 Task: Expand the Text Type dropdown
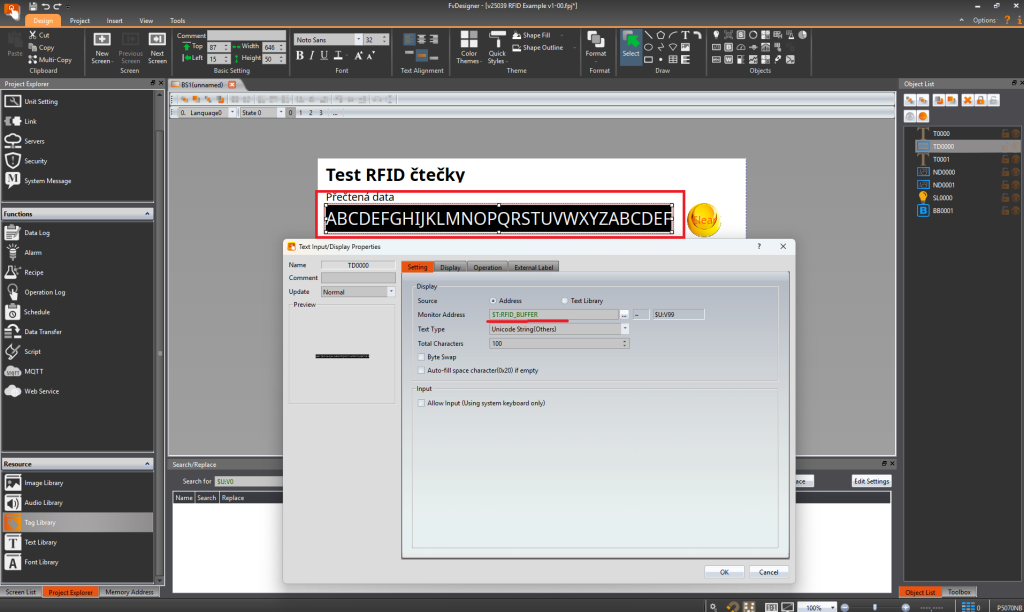(625, 328)
